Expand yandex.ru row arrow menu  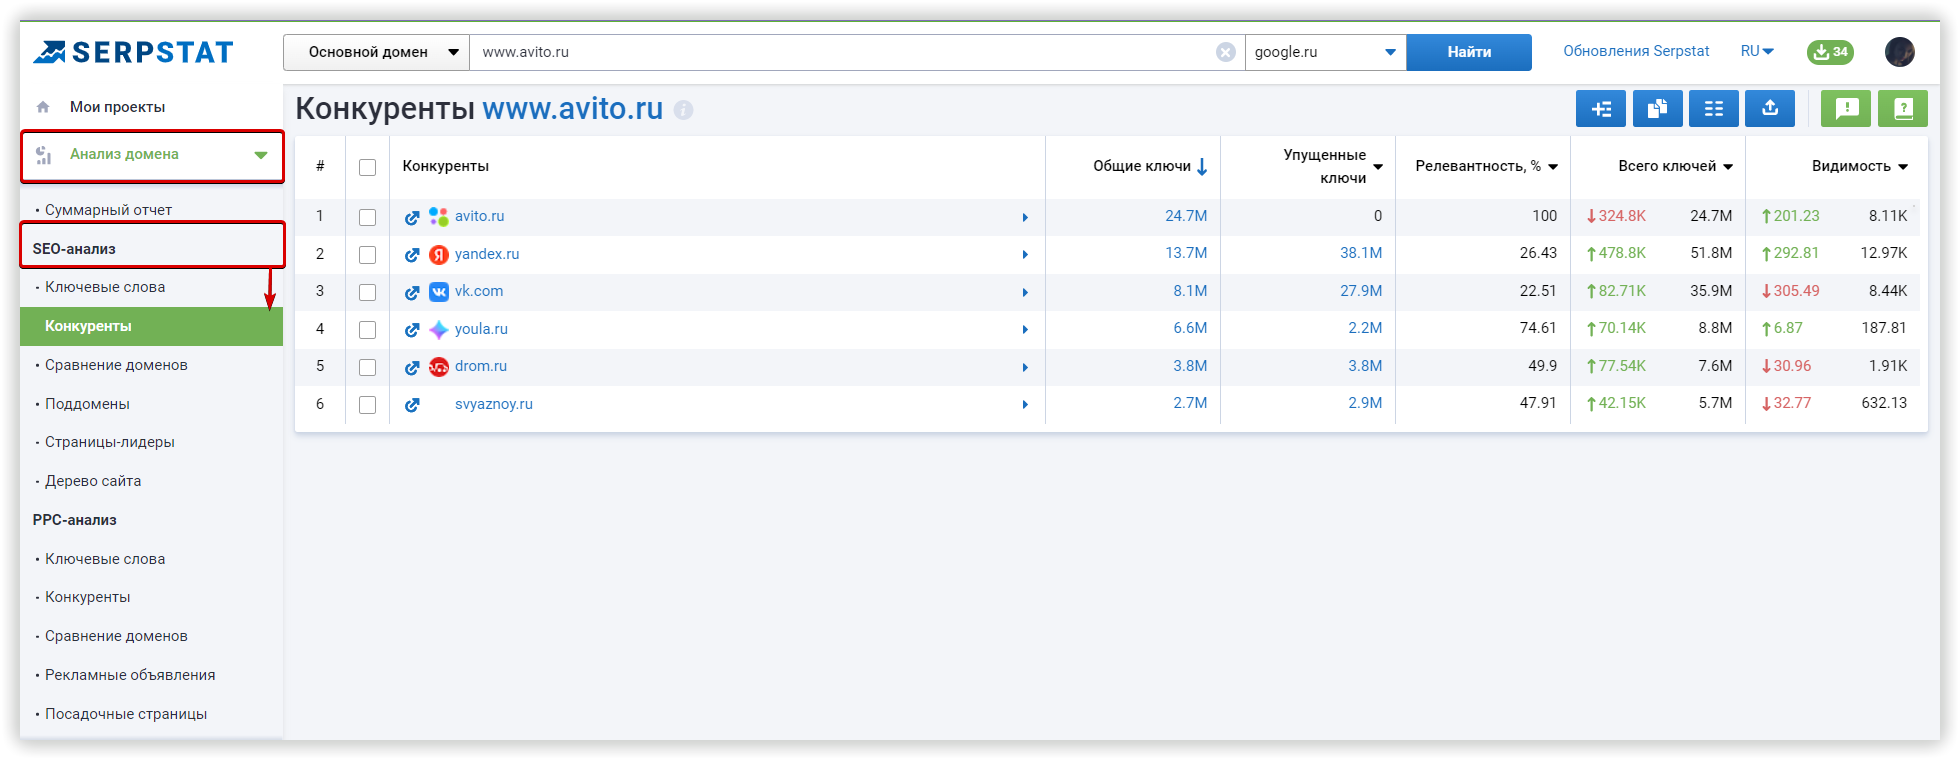(1025, 255)
